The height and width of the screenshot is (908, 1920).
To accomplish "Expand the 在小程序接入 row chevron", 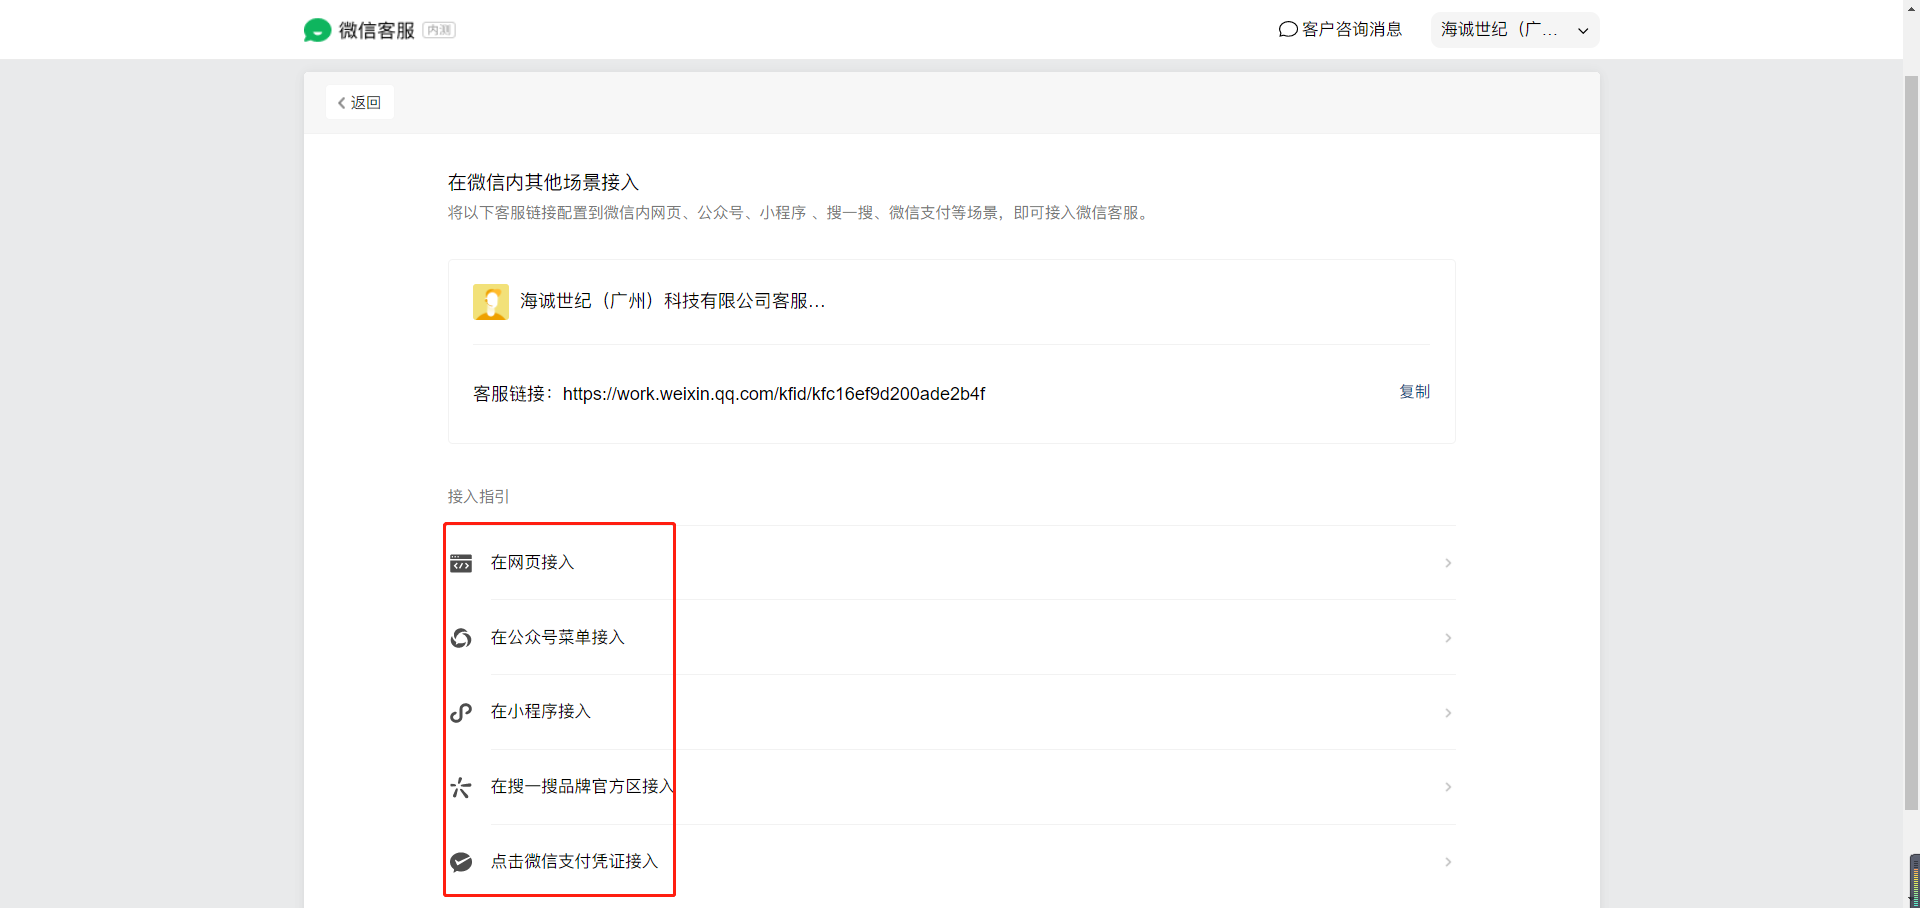I will click(1448, 713).
